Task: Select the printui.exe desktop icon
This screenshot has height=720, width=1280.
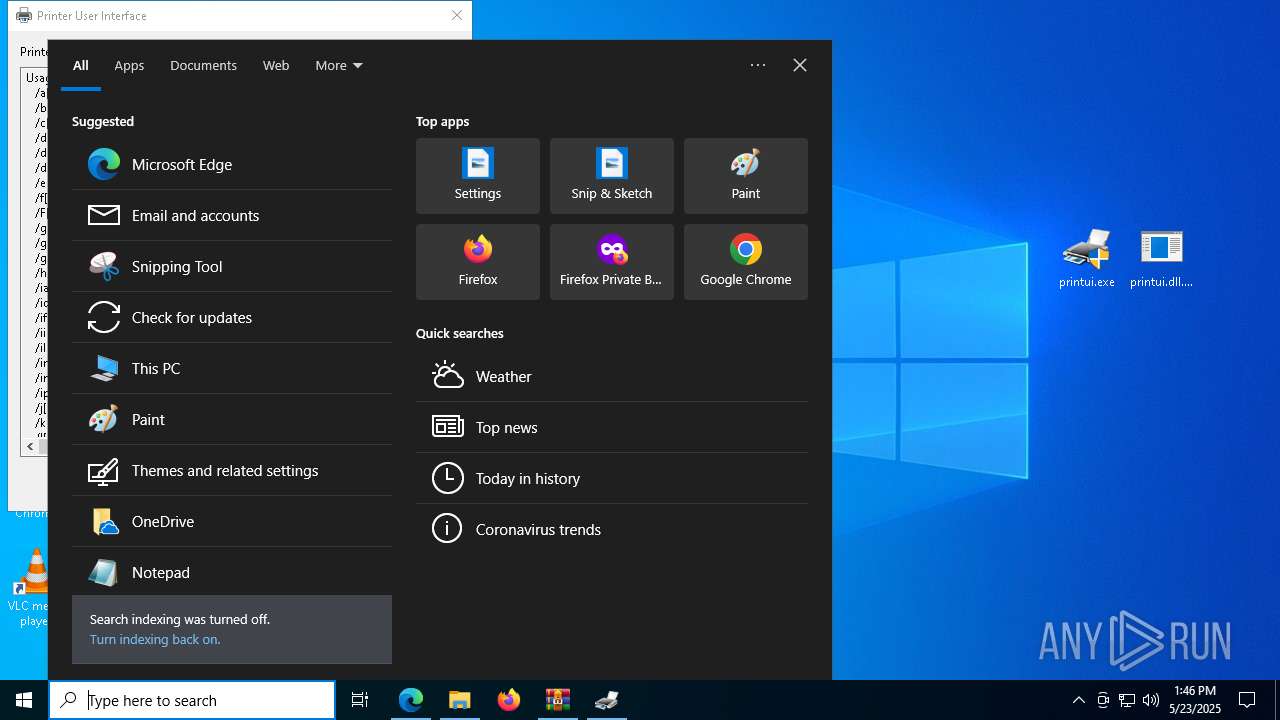Action: click(1087, 259)
